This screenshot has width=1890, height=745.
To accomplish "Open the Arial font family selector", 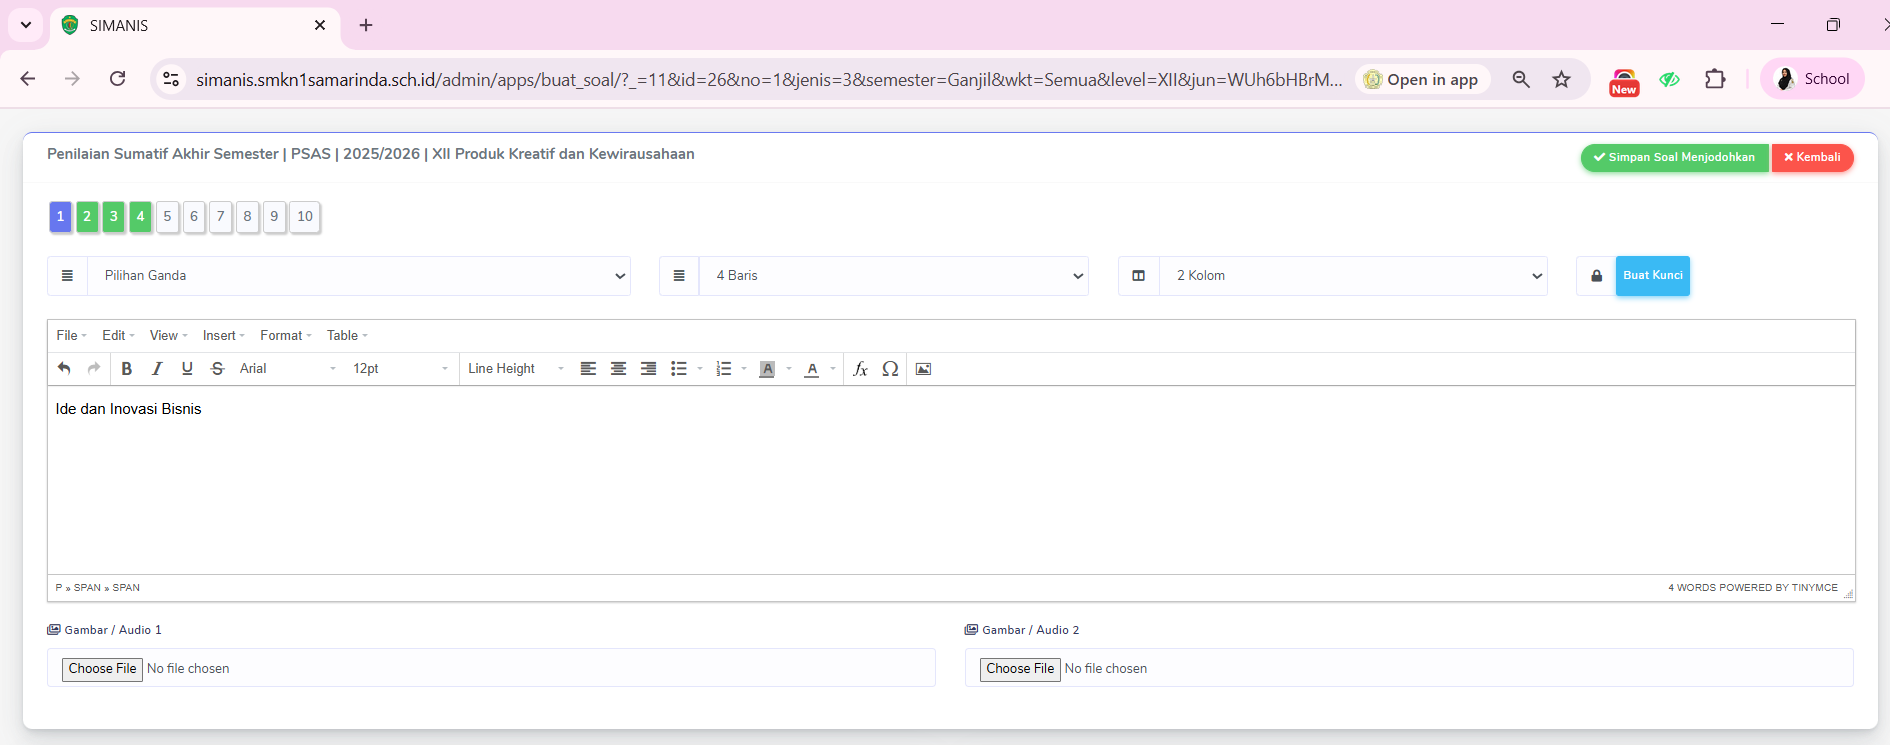I will coord(287,369).
